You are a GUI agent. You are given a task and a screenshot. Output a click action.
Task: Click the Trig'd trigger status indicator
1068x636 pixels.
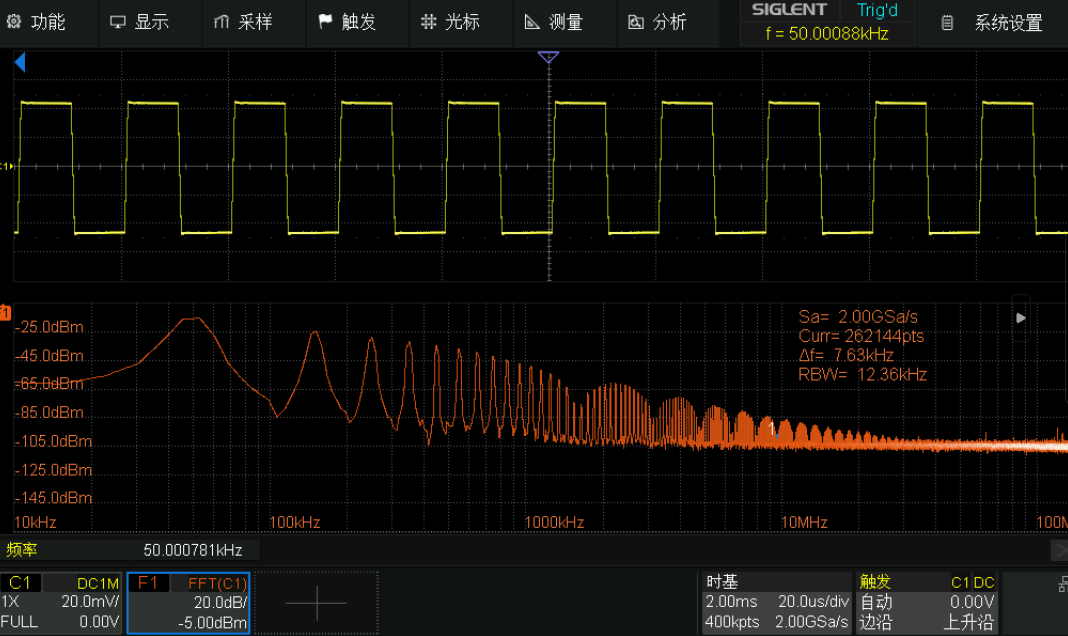click(877, 10)
